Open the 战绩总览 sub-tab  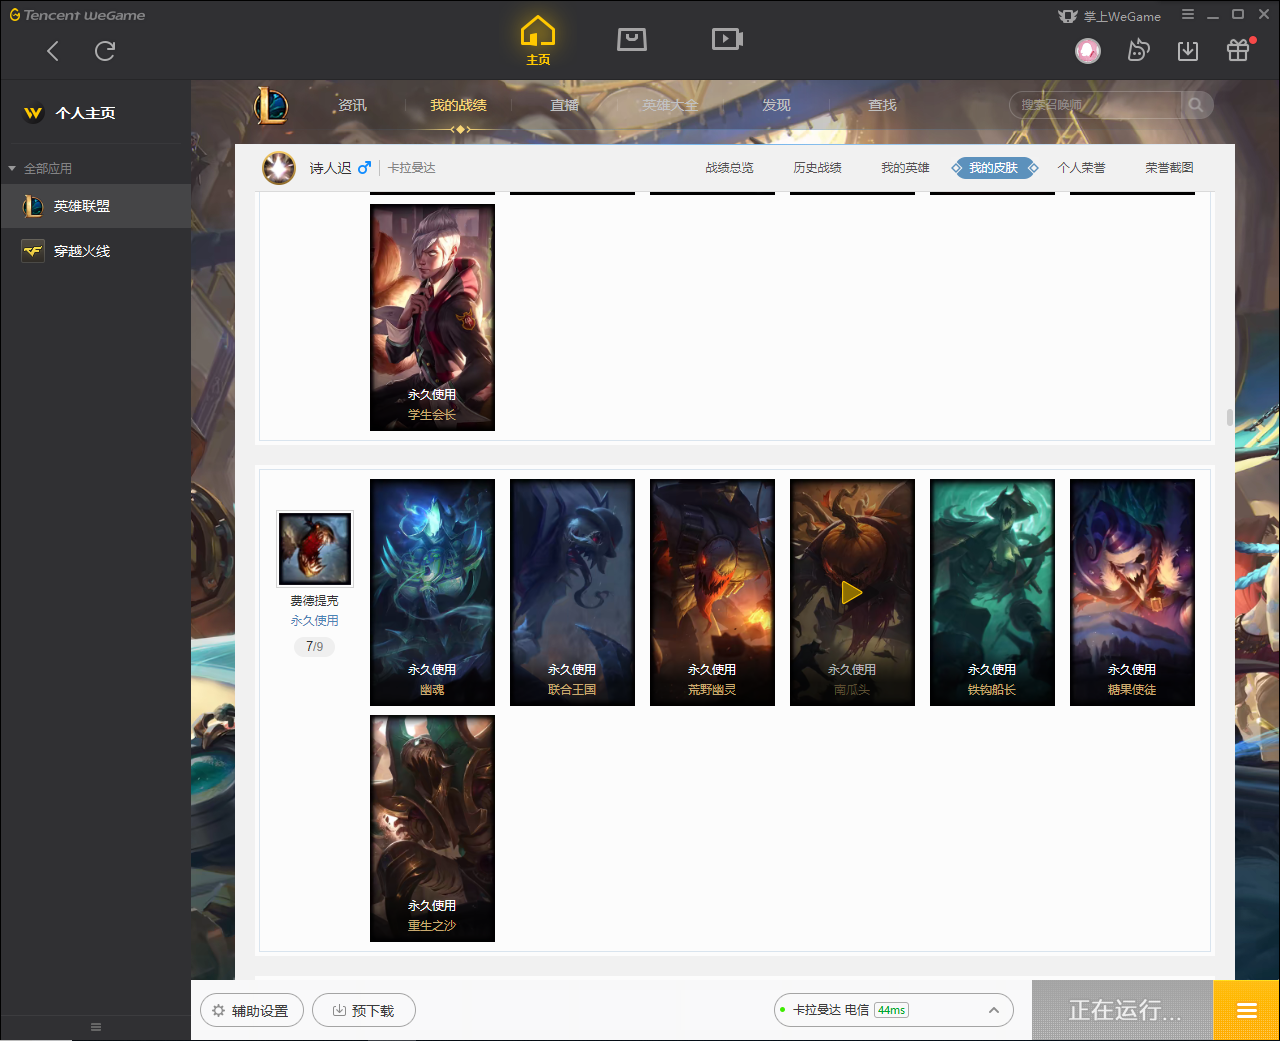(729, 168)
